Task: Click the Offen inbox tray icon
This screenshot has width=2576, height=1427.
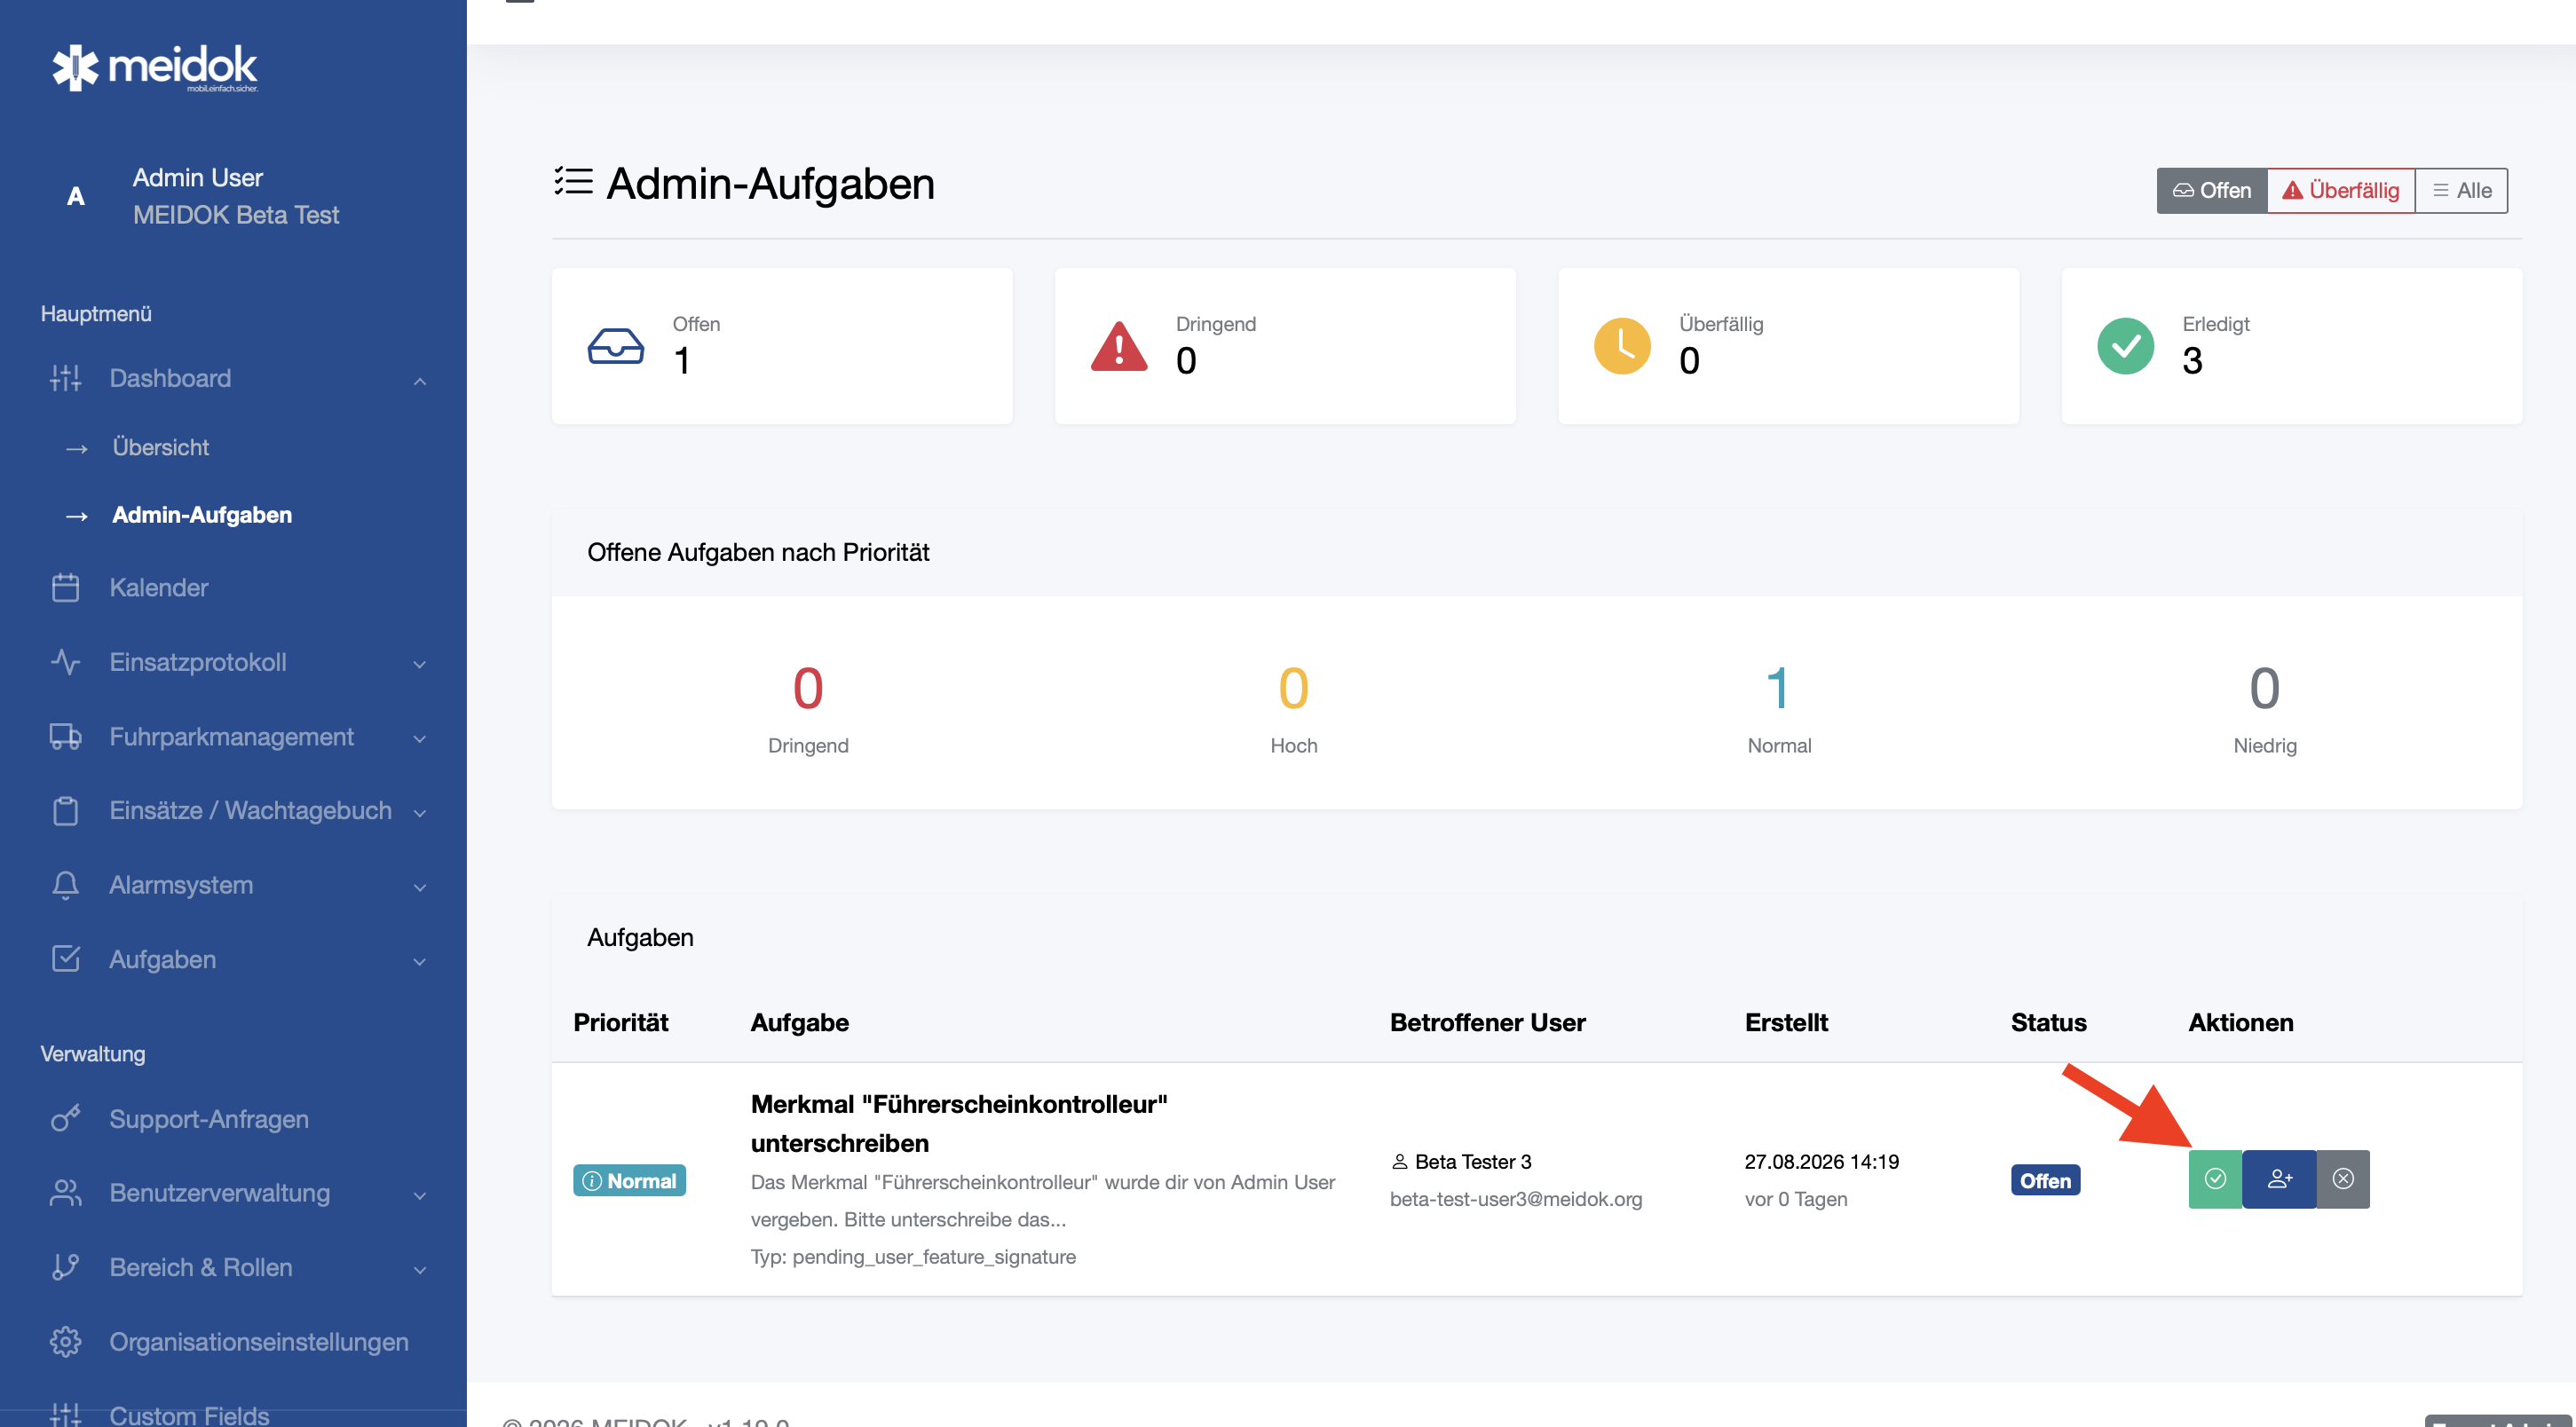Action: [x=615, y=346]
